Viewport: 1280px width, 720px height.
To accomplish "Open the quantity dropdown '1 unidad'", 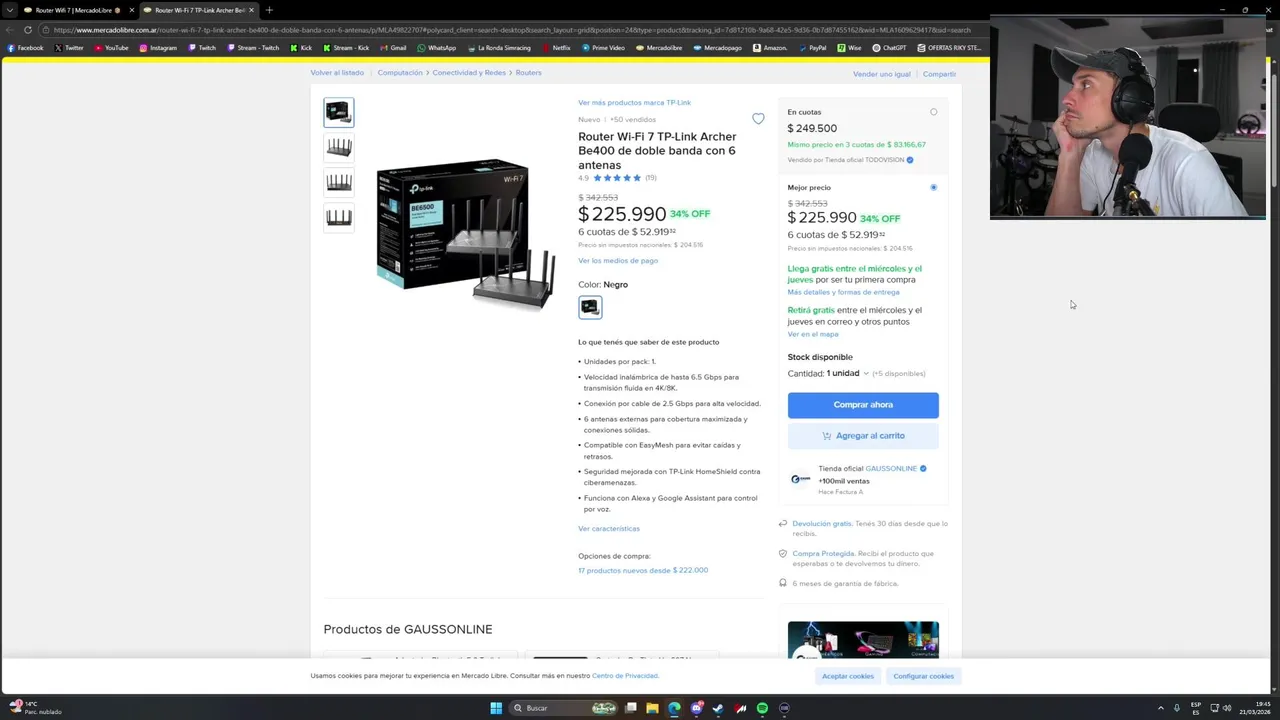I will click(847, 373).
